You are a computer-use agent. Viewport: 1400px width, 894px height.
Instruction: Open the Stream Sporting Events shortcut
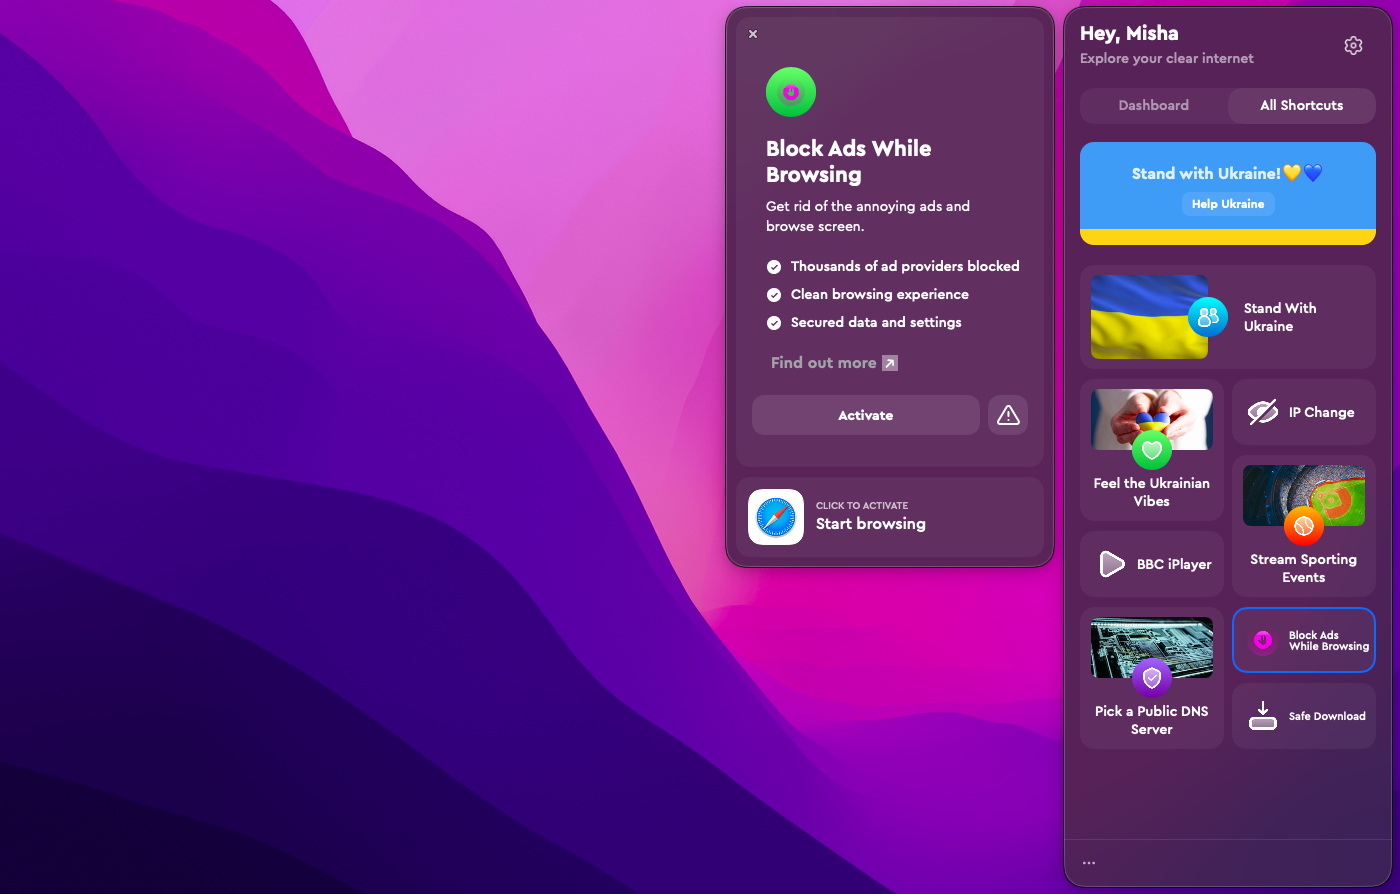click(1303, 526)
